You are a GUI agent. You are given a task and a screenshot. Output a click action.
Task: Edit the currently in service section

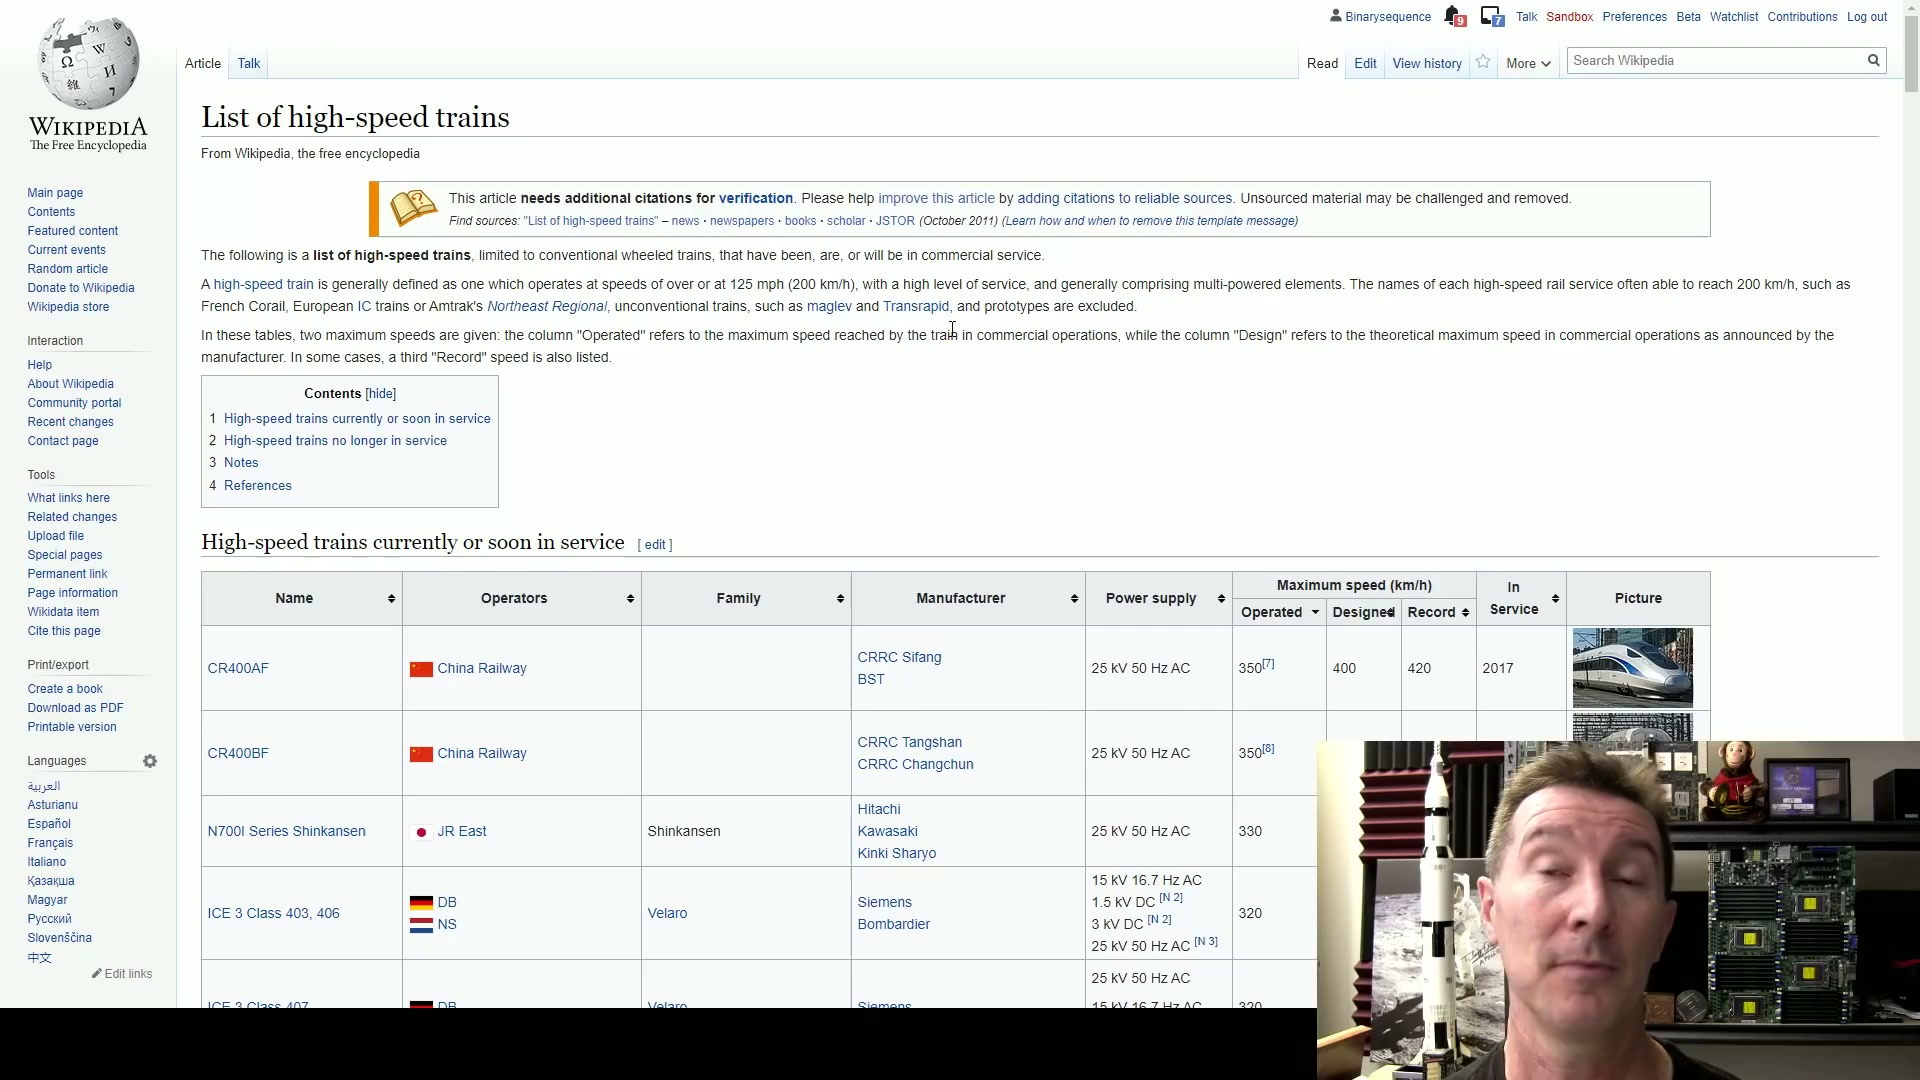pos(655,545)
